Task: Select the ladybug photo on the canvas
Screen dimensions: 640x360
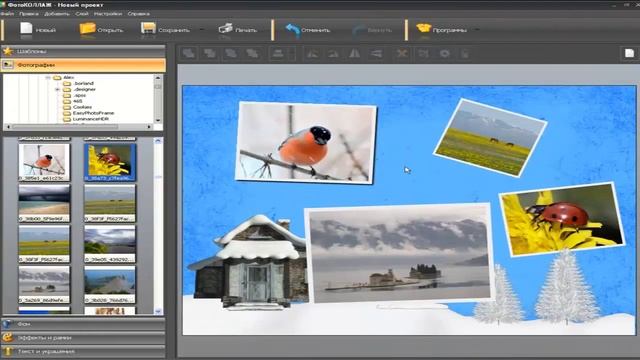Action: [562, 219]
